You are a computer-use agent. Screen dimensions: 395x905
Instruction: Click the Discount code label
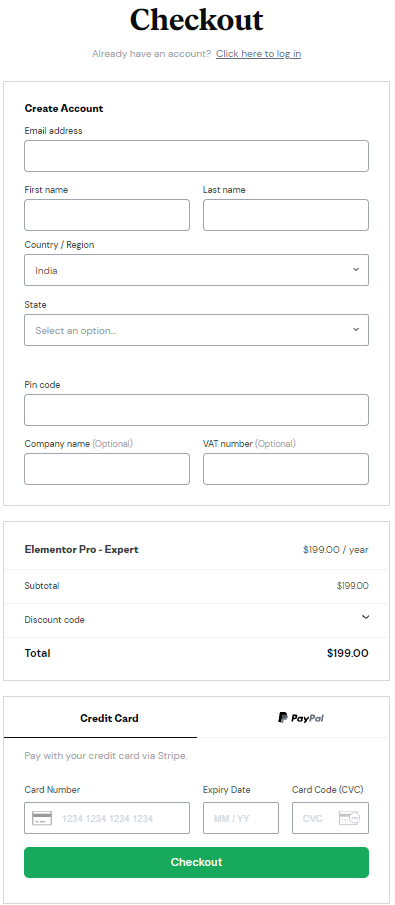pos(54,620)
